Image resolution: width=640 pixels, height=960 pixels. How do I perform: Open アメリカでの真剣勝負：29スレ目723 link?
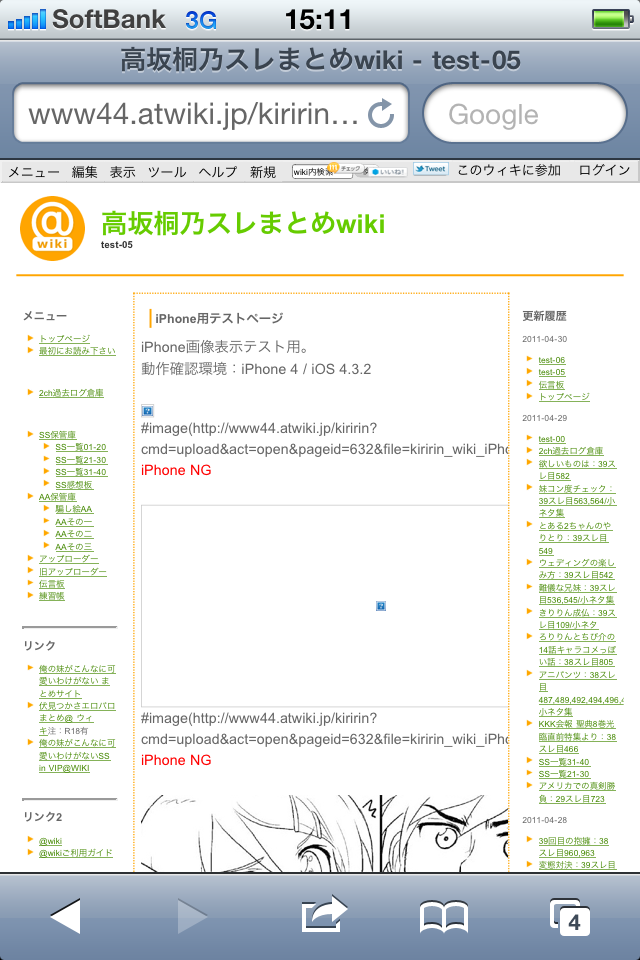pos(577,792)
